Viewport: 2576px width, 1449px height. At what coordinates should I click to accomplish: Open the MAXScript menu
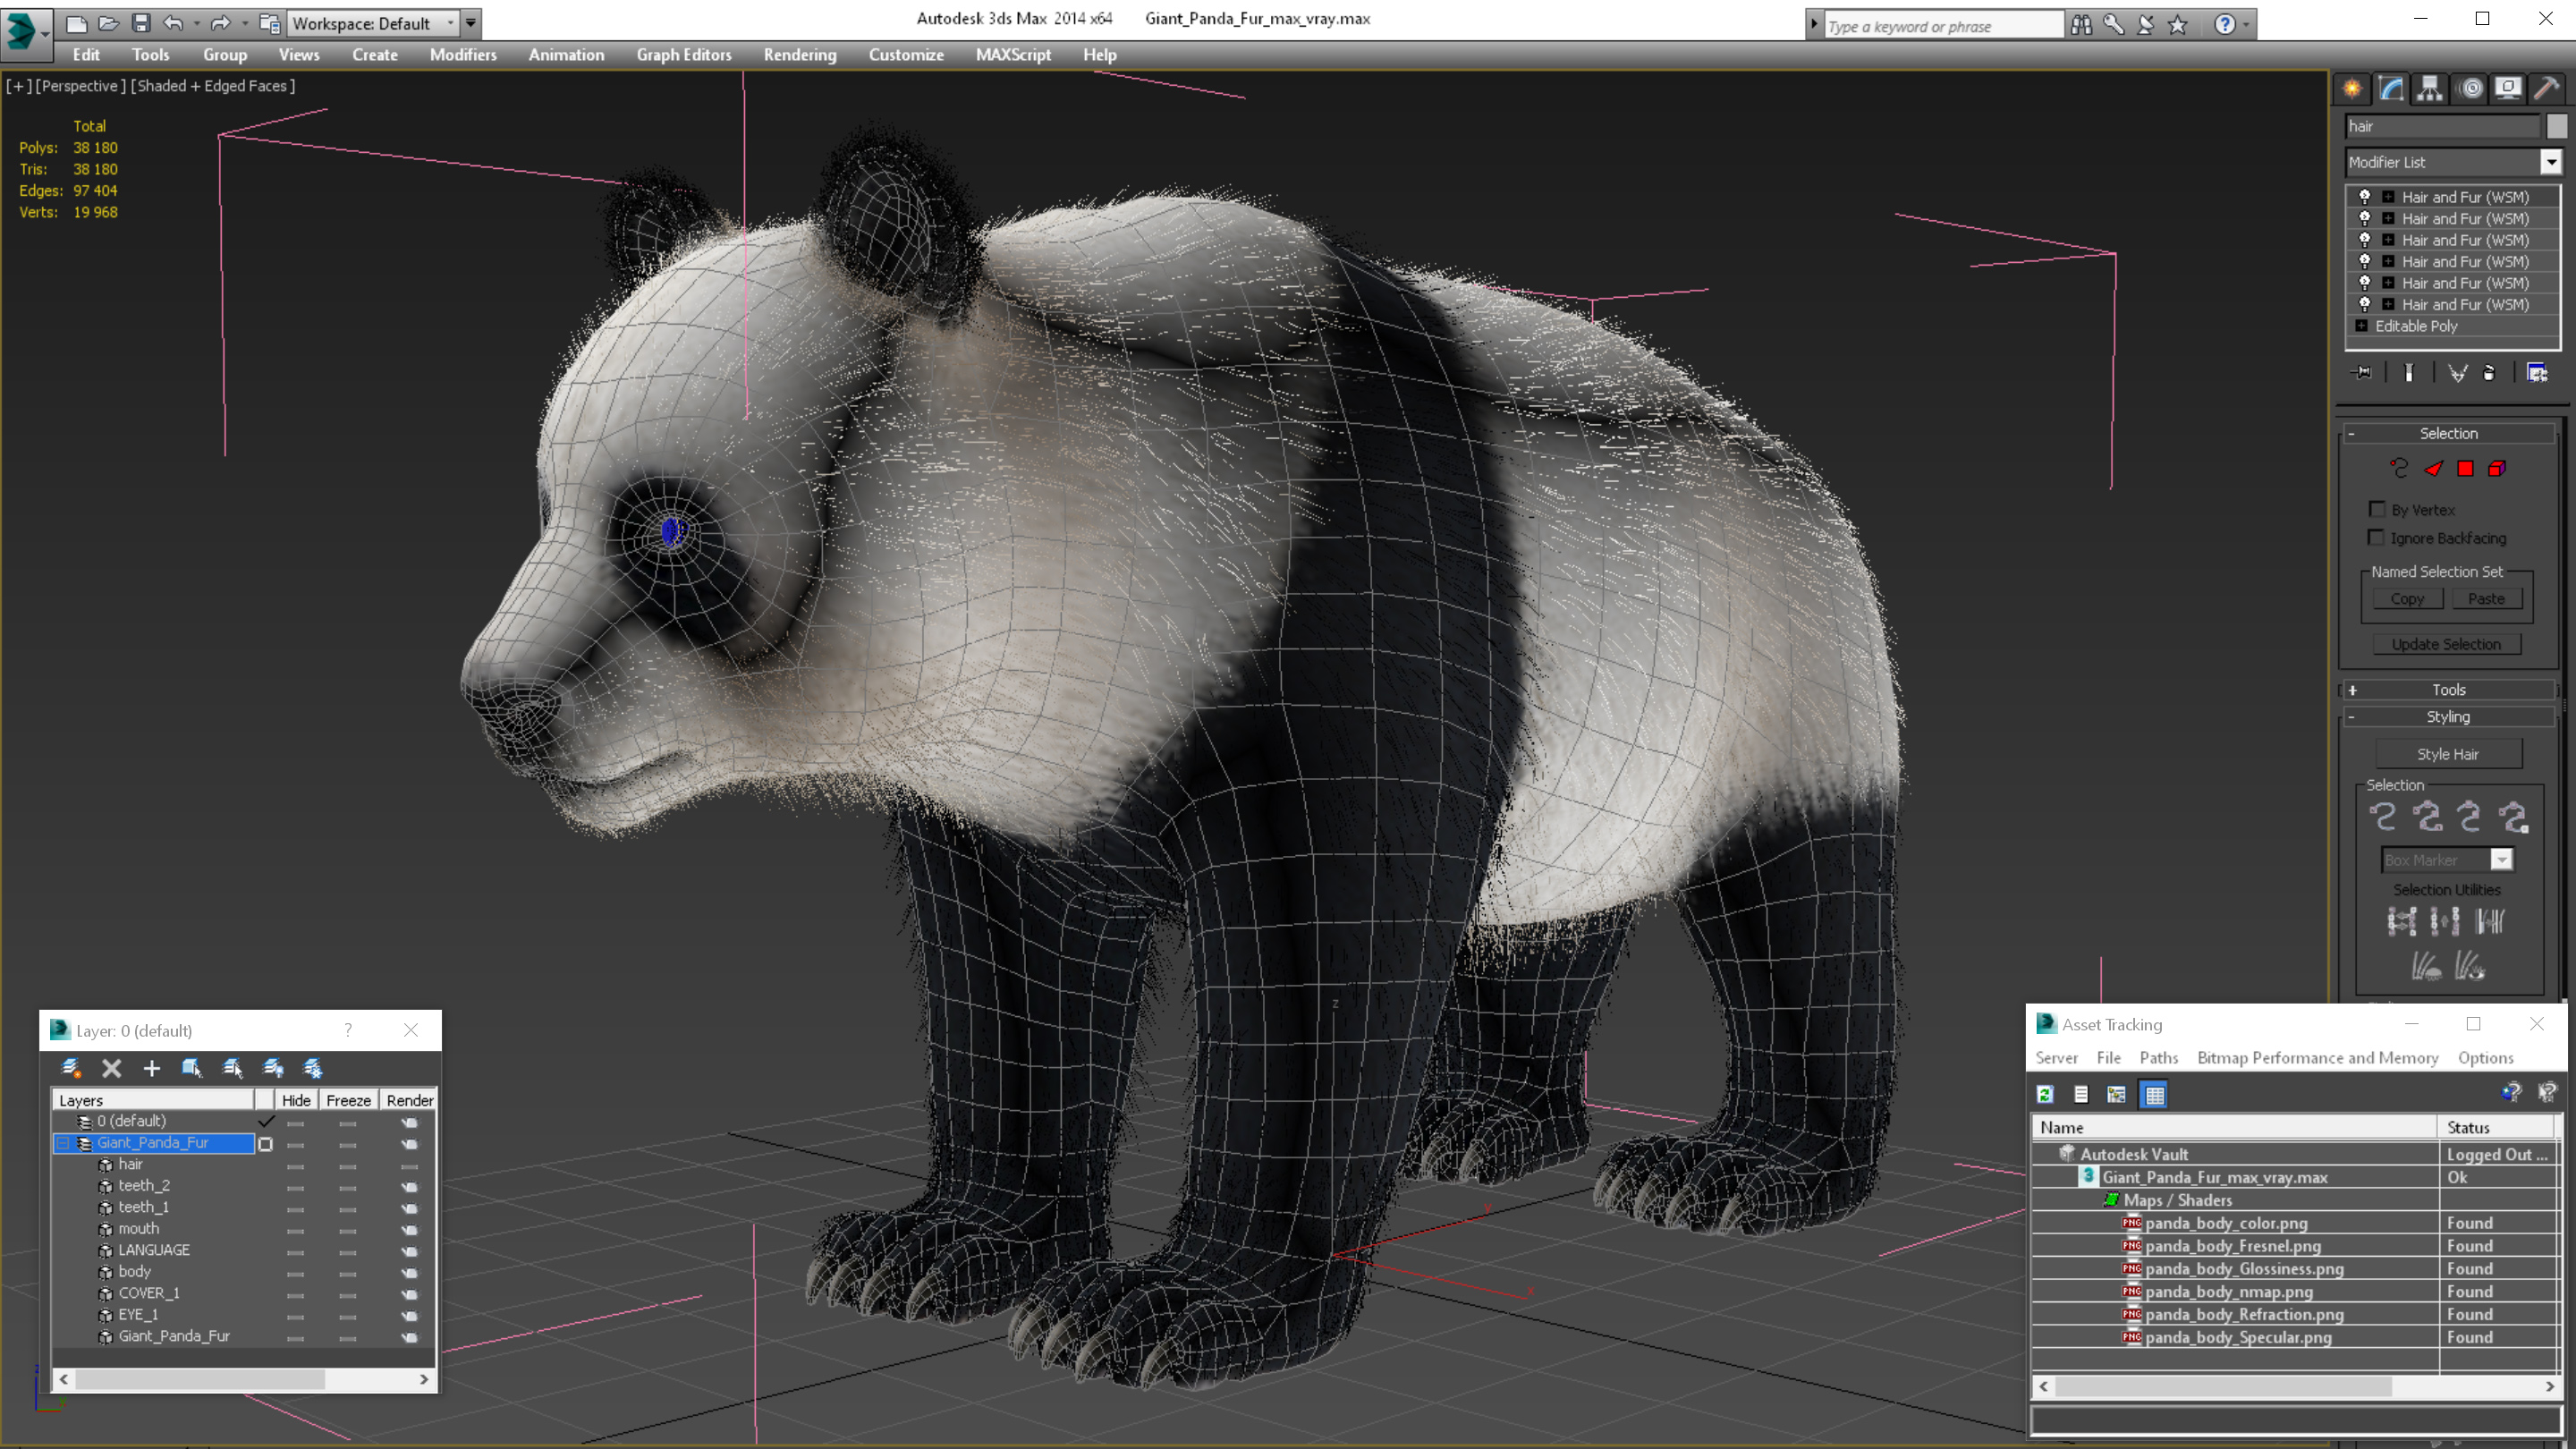(x=1013, y=55)
